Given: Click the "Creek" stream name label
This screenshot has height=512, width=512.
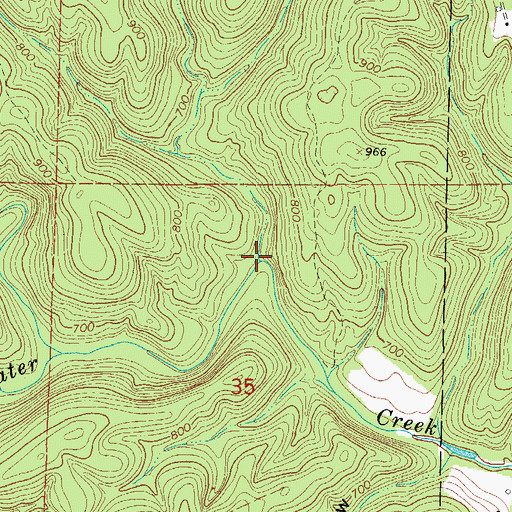Looking at the screenshot, I should [407, 422].
